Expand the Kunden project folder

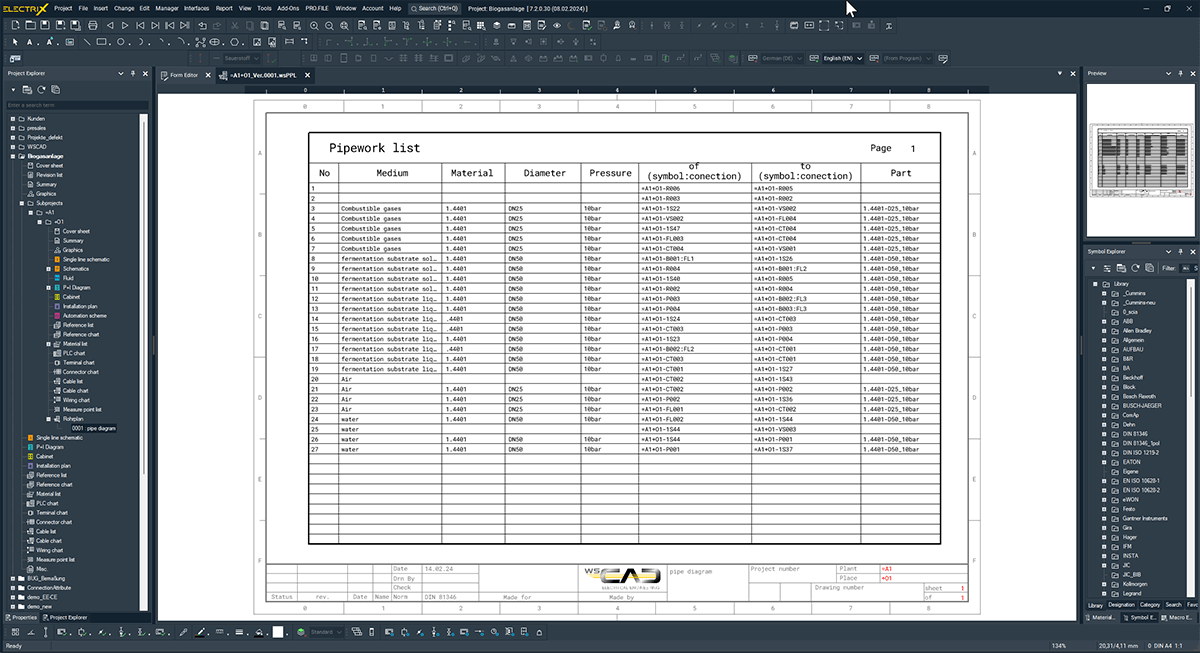tap(13, 118)
